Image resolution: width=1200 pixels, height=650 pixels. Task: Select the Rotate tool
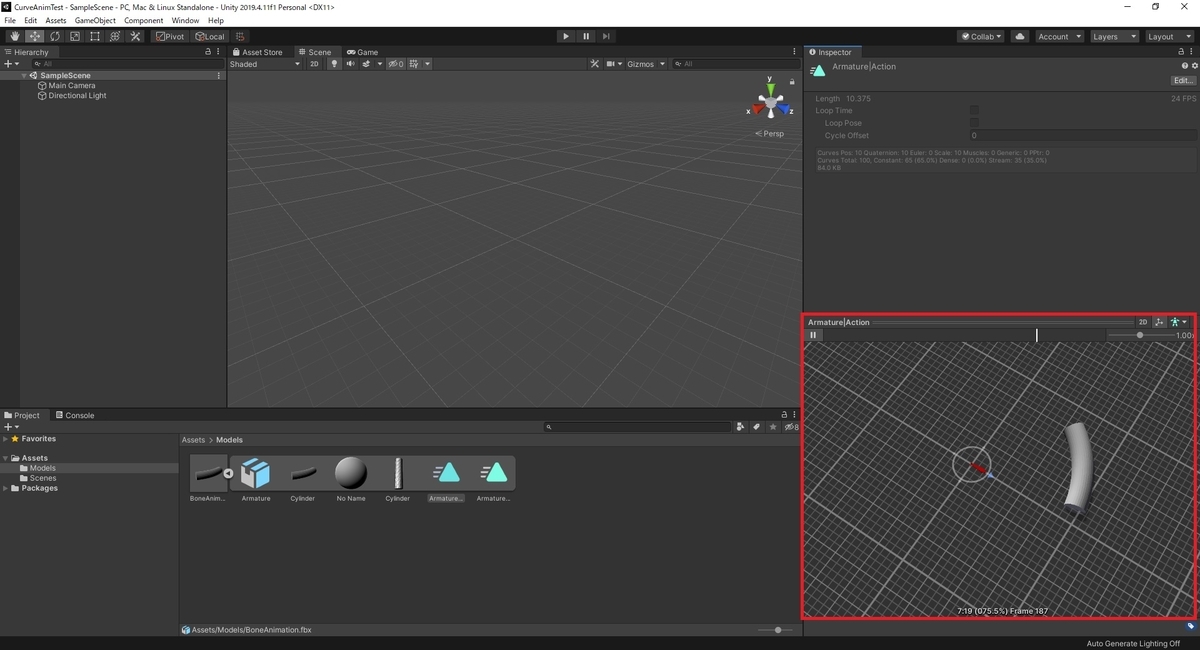click(x=54, y=36)
